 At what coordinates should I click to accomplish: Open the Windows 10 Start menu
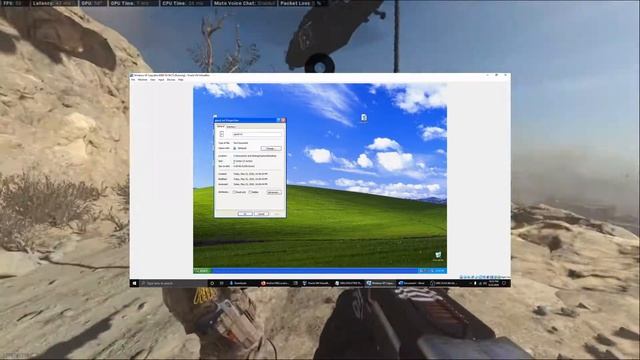click(134, 283)
